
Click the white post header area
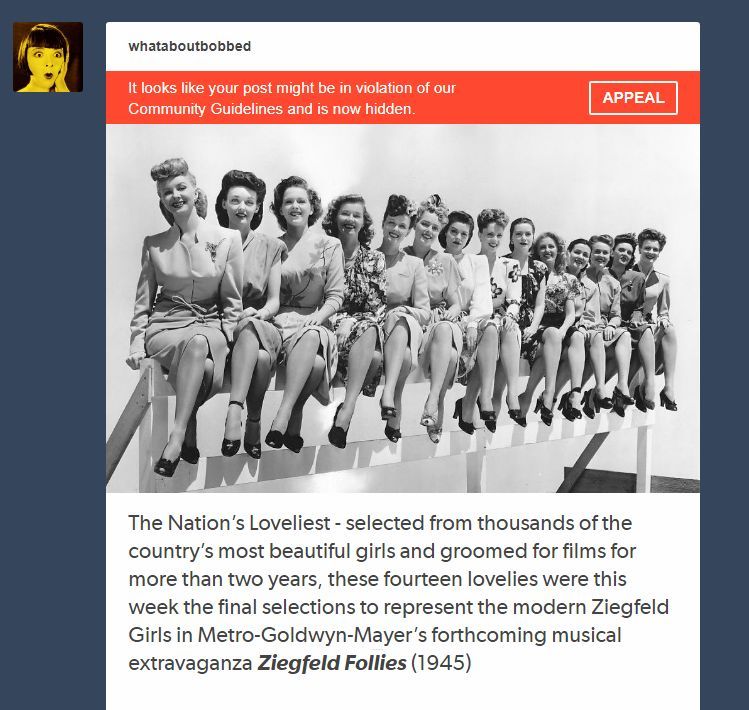click(x=403, y=46)
